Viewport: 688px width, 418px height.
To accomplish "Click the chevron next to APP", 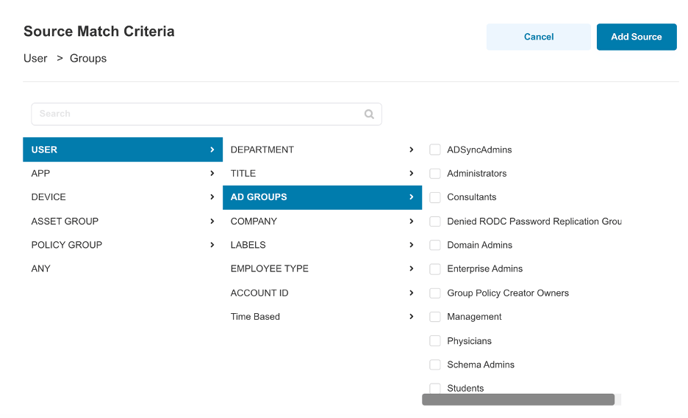I will [x=212, y=173].
